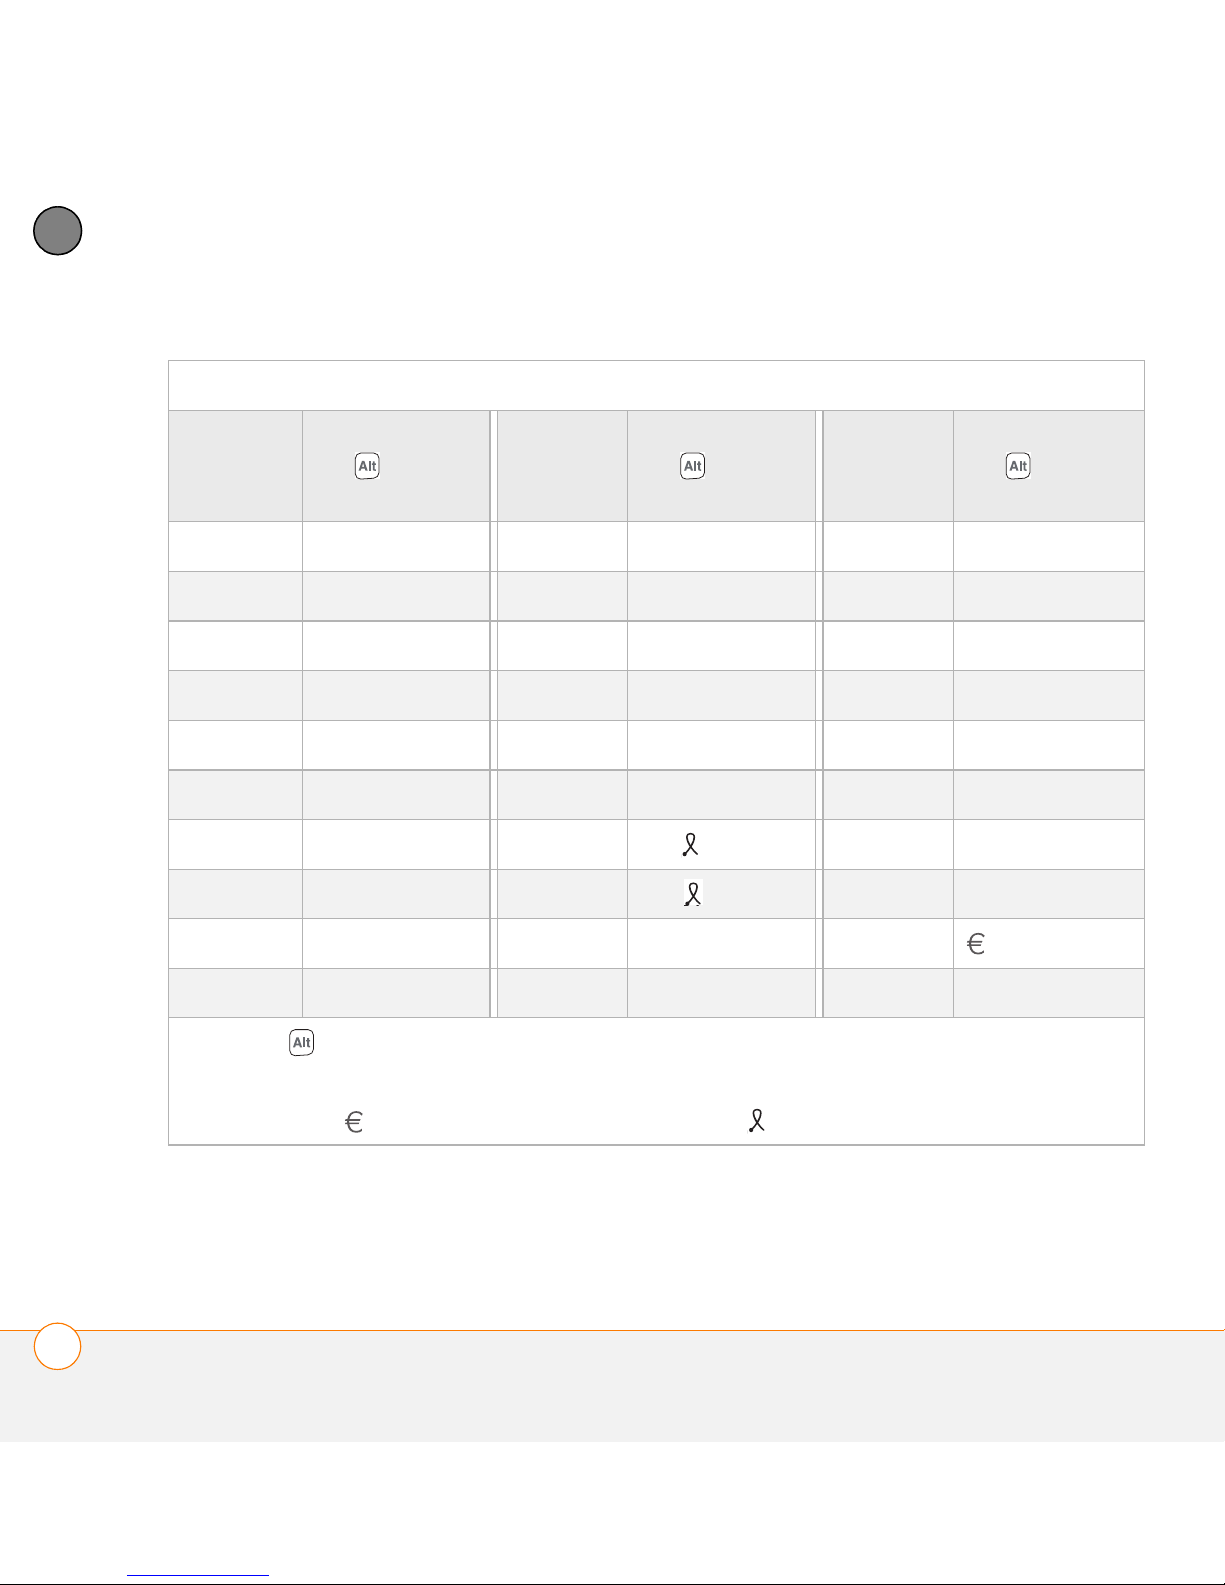The width and height of the screenshot is (1225, 1585).
Task: Click the Alt key icon in the table footnote
Action: 301,1043
